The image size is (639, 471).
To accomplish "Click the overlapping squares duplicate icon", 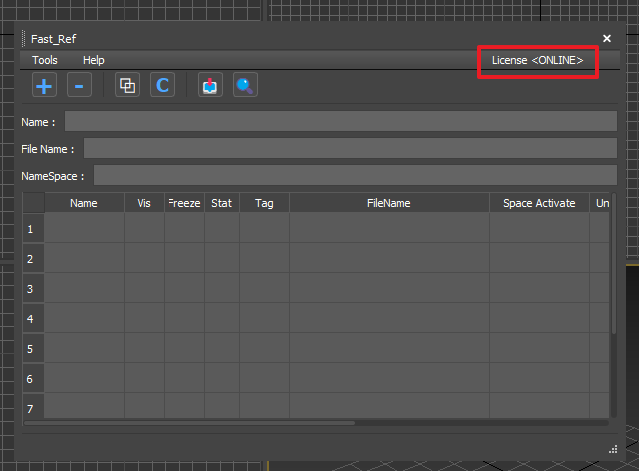I will point(127,86).
